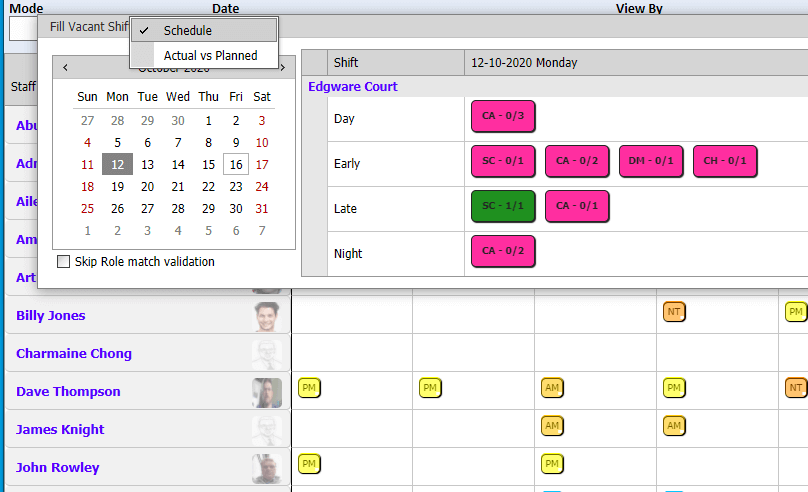808x492 pixels.
Task: Select October 16 in calendar
Action: click(236, 164)
